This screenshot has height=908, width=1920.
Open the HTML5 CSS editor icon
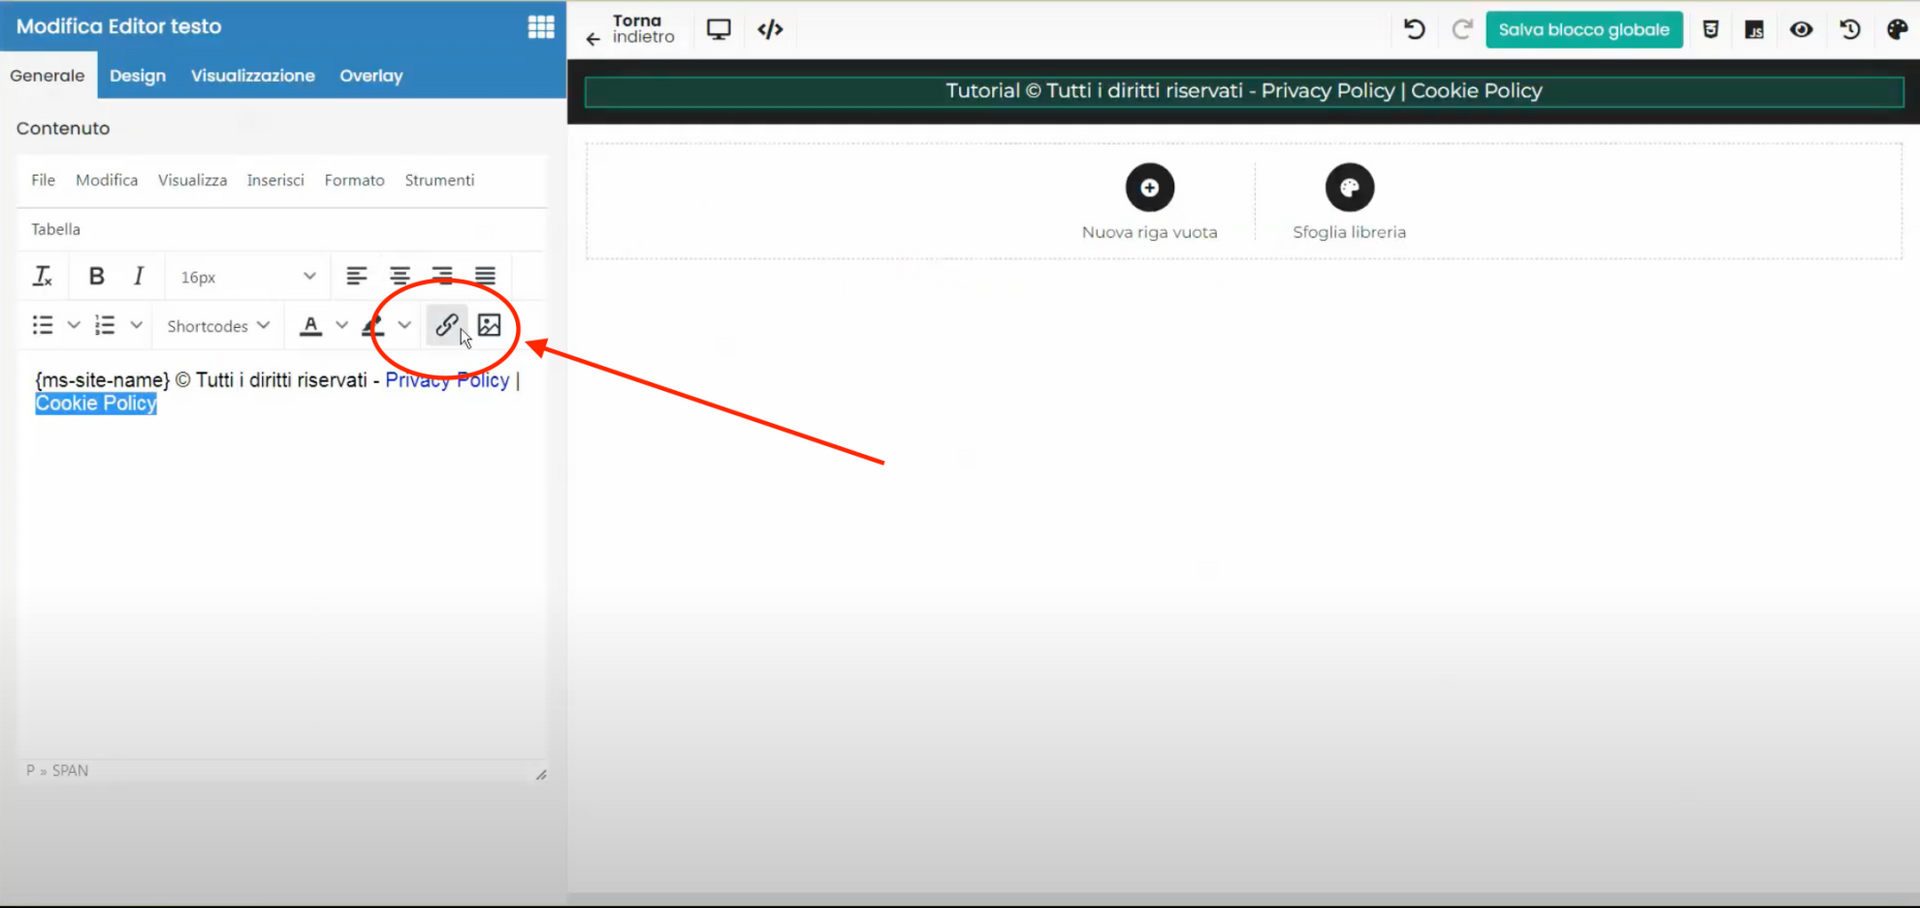(1710, 30)
